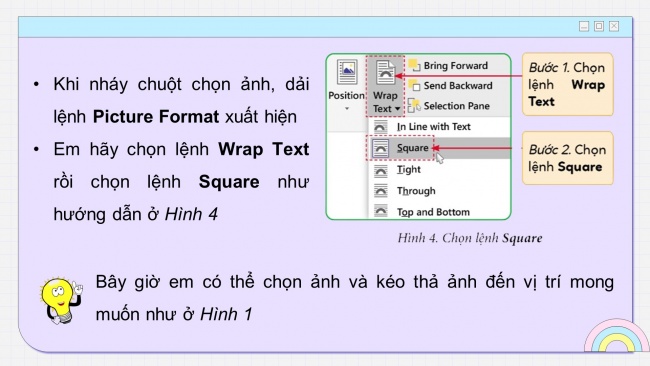Select the Square wrapping option
Viewport: 650px width, 366px height.
[x=412, y=148]
